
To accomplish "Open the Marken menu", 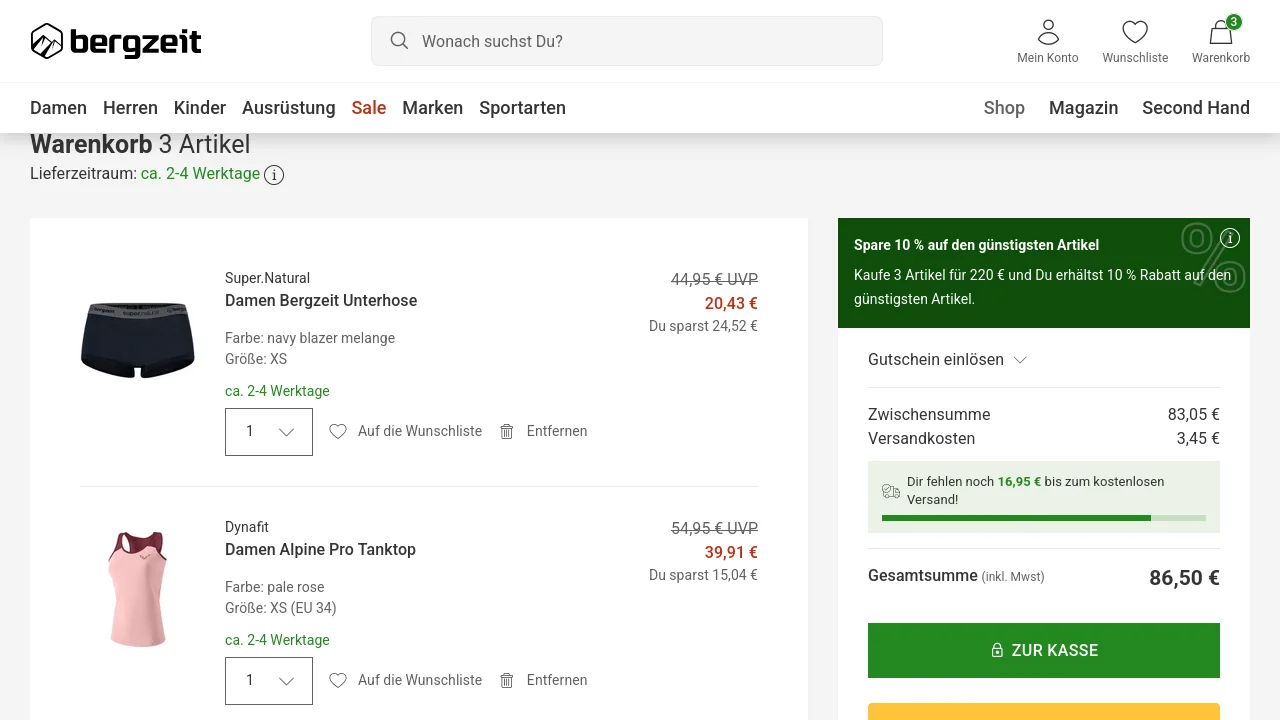I will pyautogui.click(x=433, y=108).
